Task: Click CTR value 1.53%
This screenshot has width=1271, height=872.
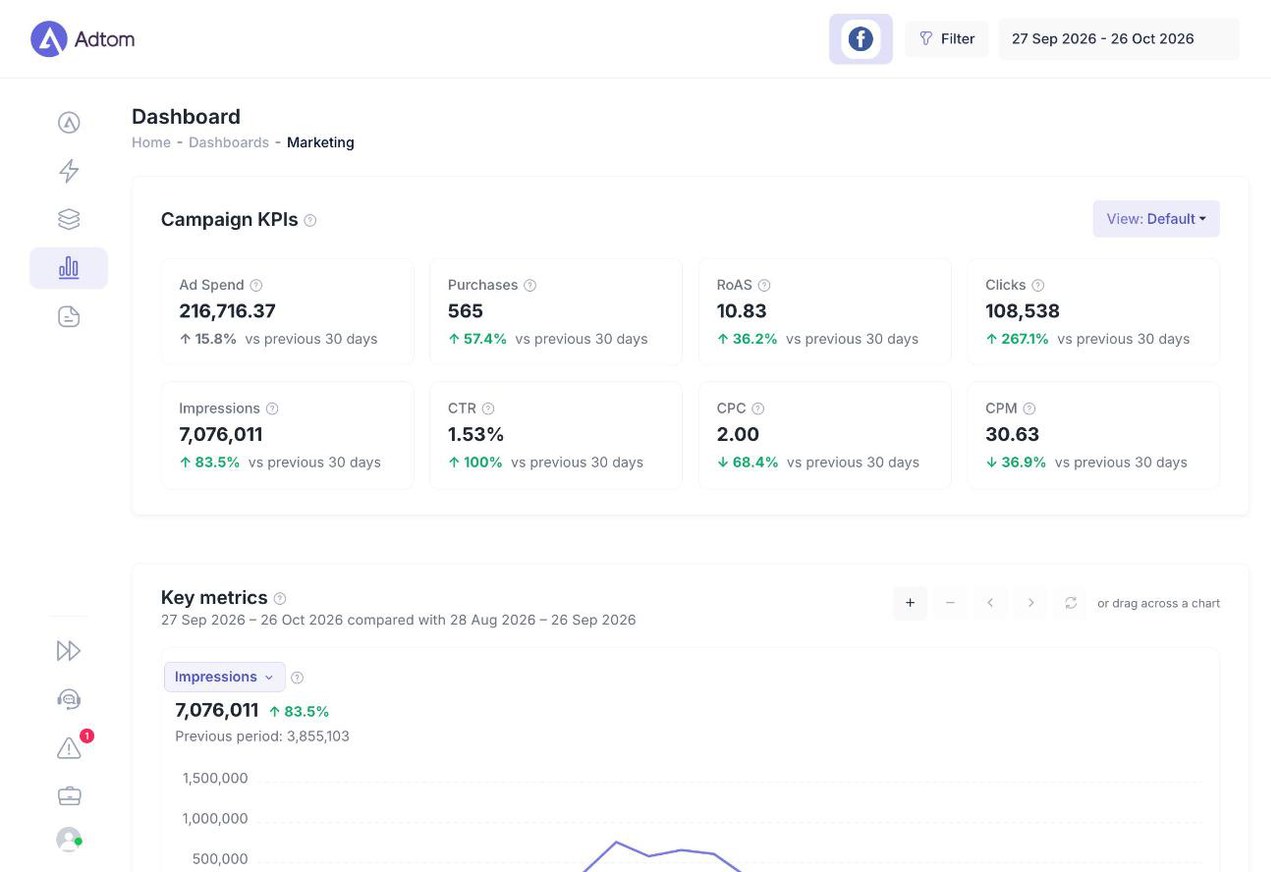Action: click(476, 435)
